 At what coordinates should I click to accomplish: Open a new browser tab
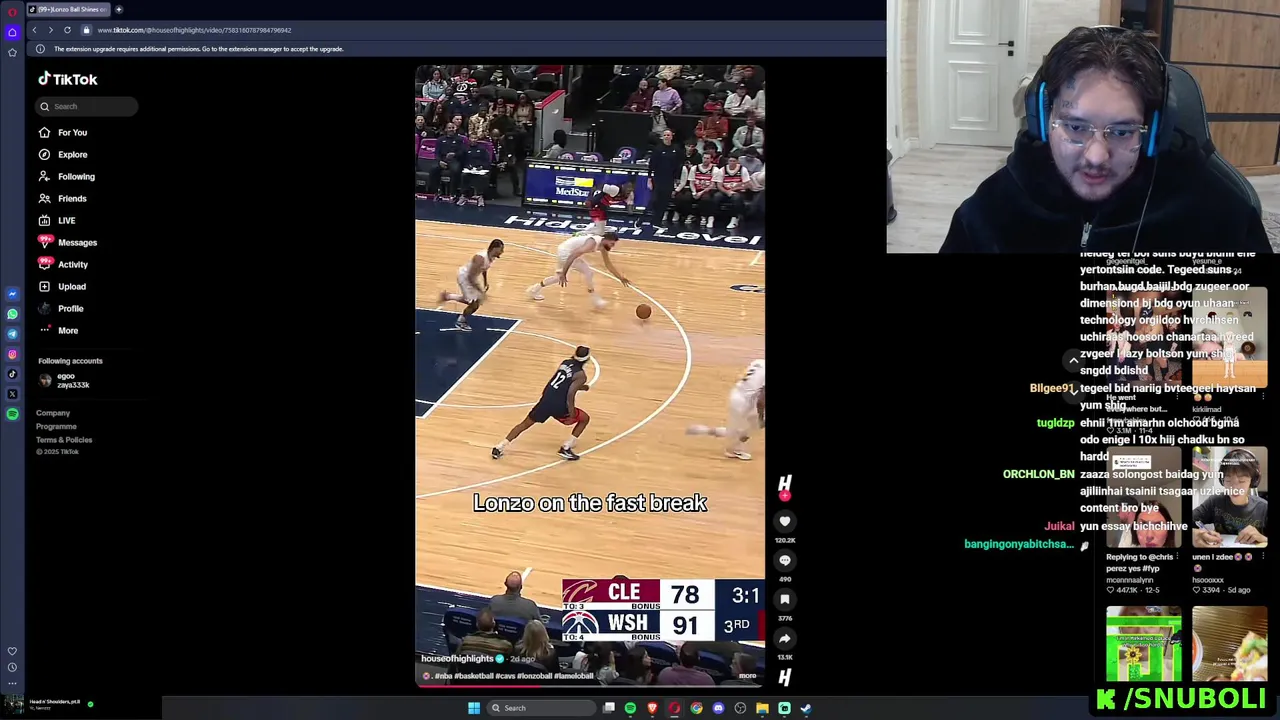[x=119, y=9]
